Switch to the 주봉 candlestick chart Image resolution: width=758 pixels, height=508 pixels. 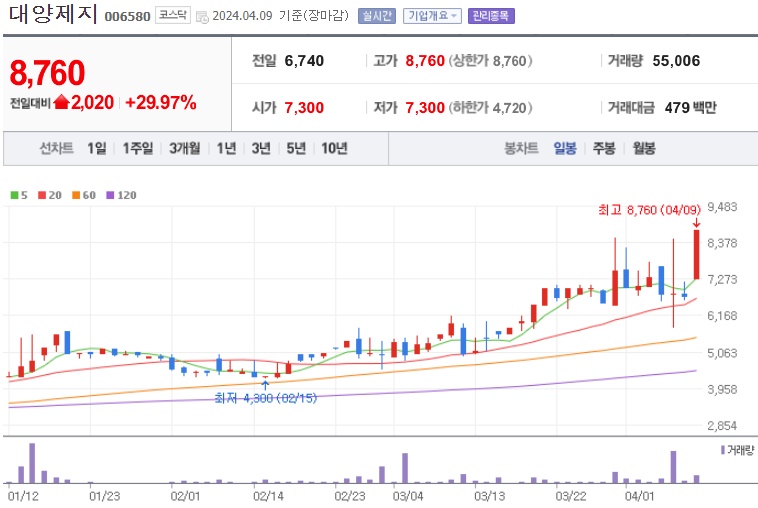click(604, 148)
